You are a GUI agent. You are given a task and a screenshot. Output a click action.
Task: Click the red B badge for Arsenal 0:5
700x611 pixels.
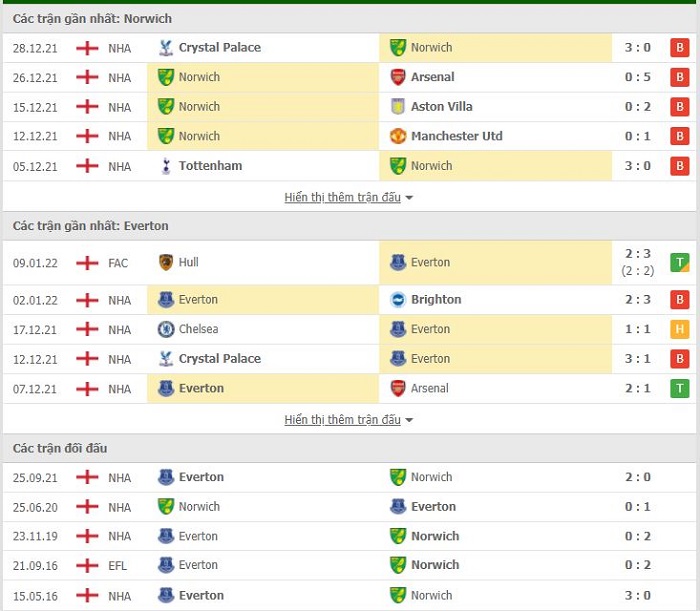tap(679, 77)
